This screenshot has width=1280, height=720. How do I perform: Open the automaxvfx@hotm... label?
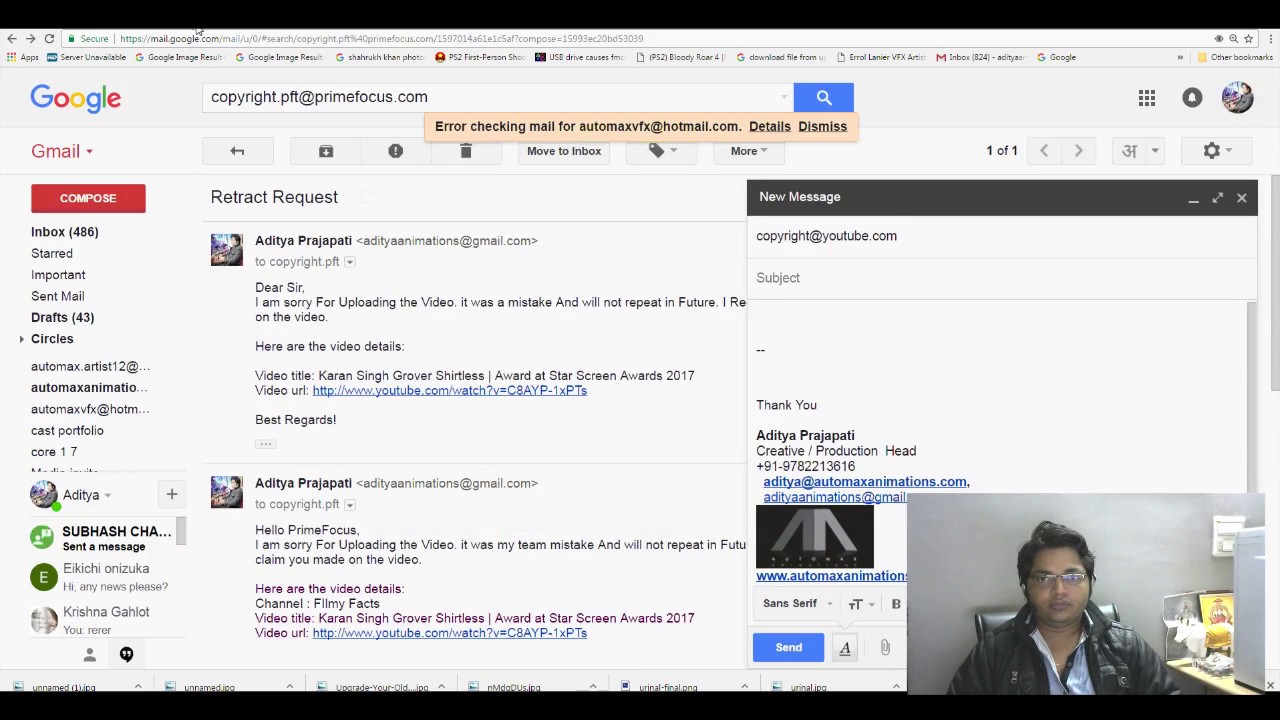(90, 409)
